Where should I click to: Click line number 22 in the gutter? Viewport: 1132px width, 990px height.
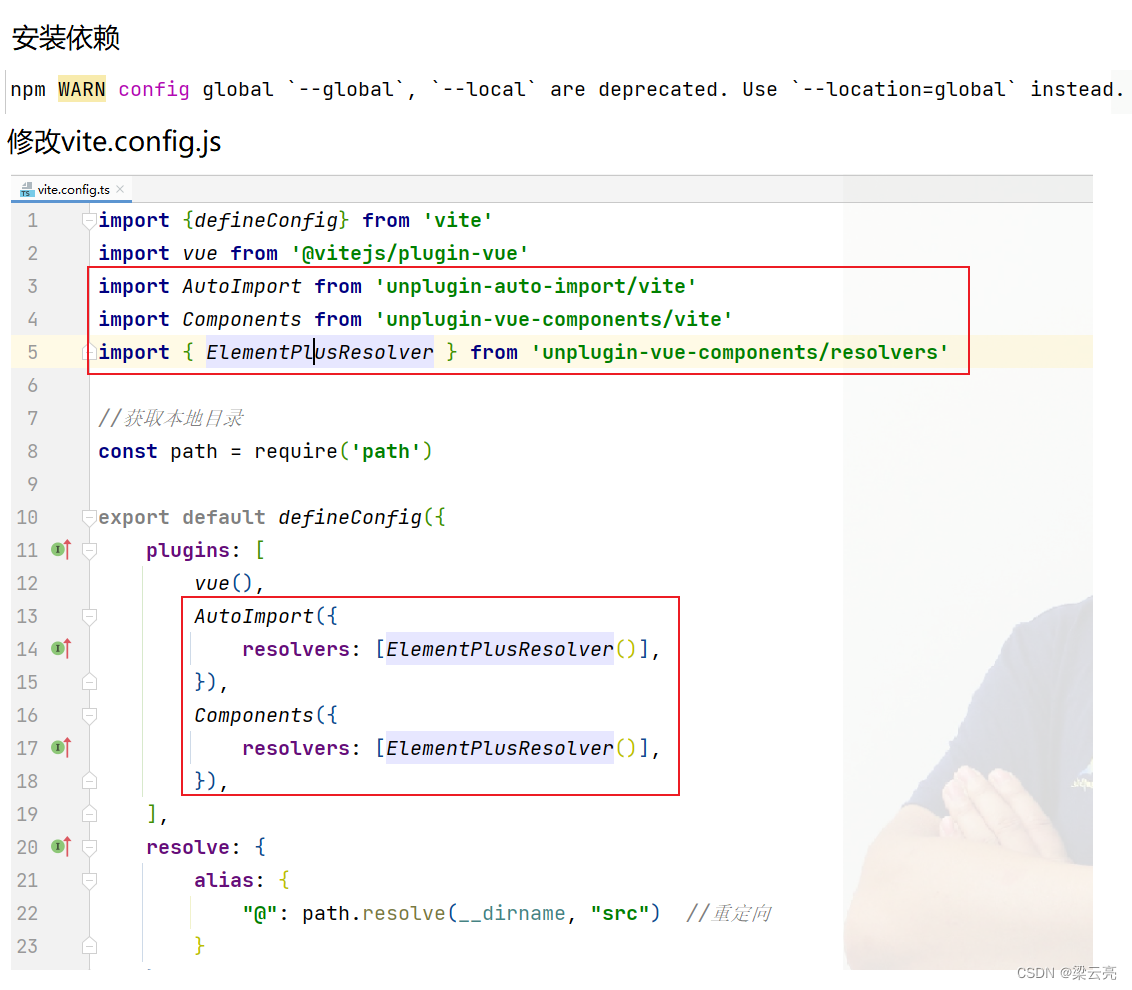click(x=27, y=913)
